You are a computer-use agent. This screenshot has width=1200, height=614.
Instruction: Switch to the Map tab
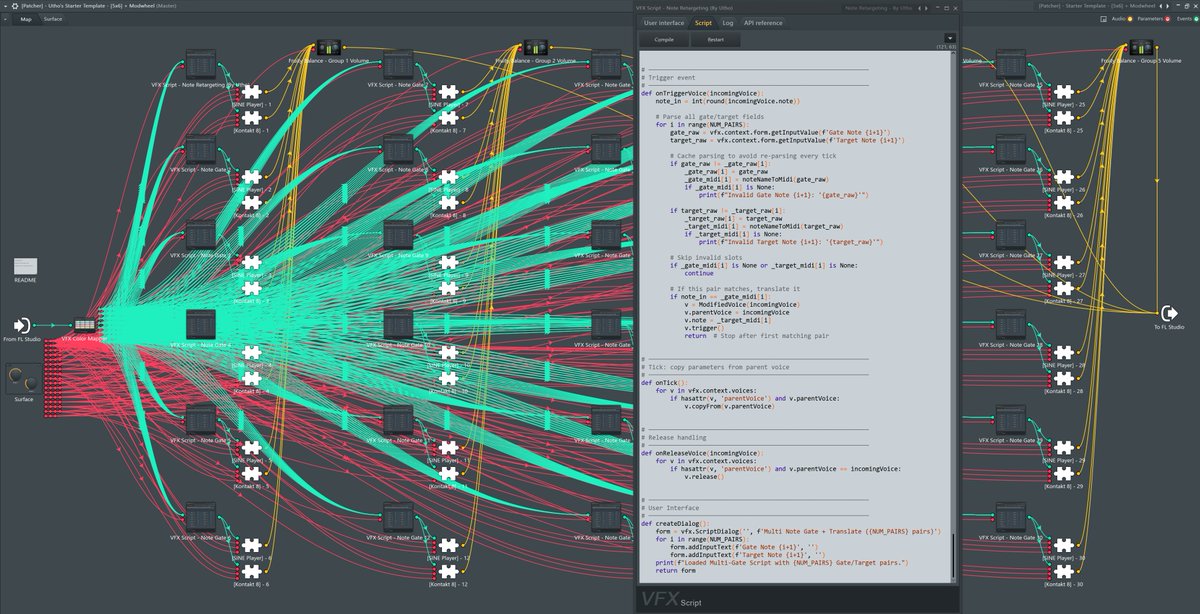pos(25,18)
